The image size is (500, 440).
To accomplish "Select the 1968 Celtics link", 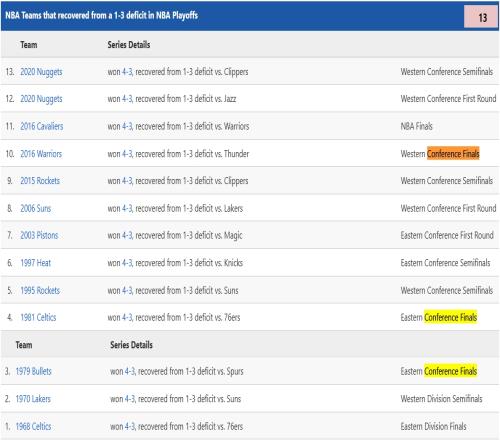I will [33, 426].
